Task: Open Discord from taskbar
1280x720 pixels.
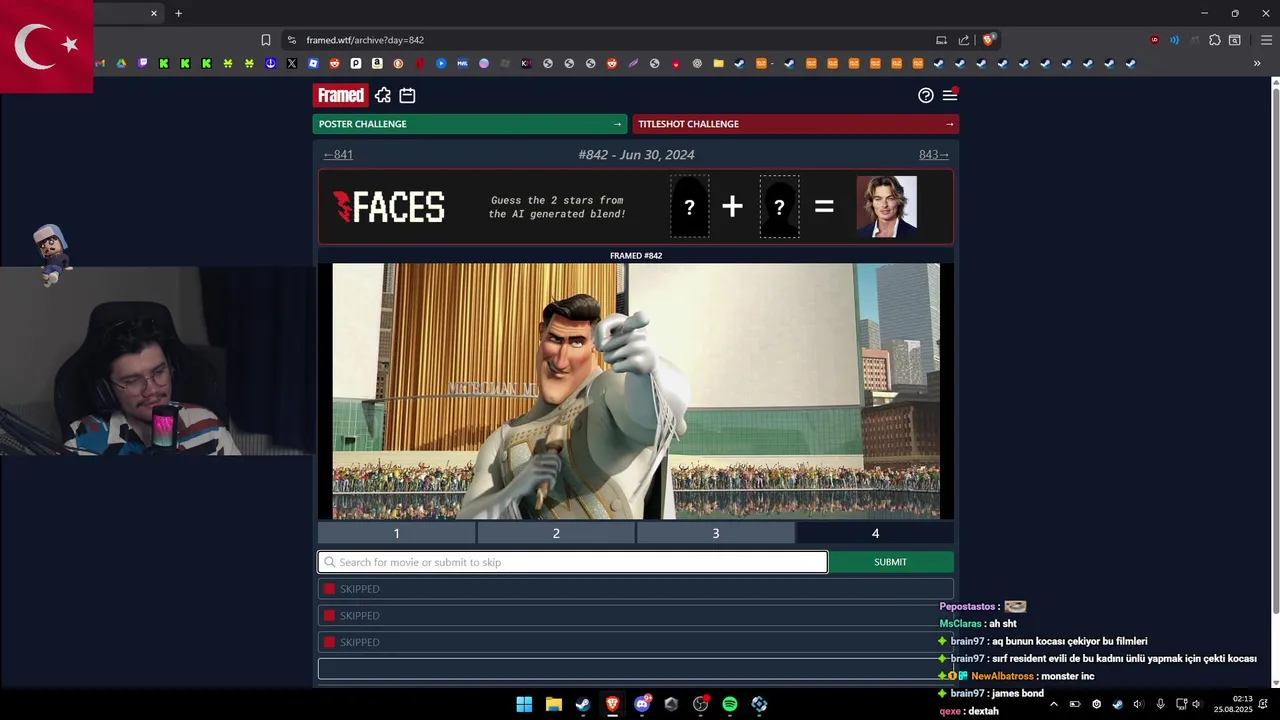Action: 642,704
